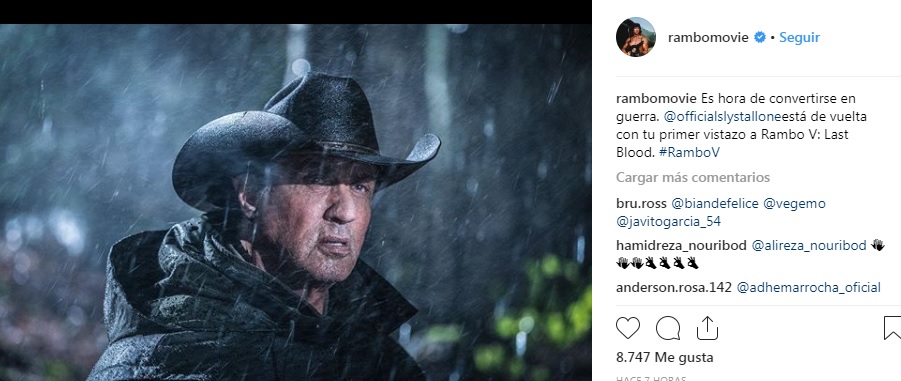Image resolution: width=901 pixels, height=381 pixels.
Task: Open @javitogarcia_54 mention
Action: point(668,222)
